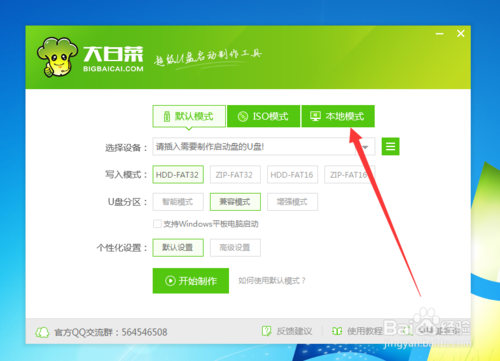Click the 官方QQ交流群 564546508 text

(x=111, y=332)
